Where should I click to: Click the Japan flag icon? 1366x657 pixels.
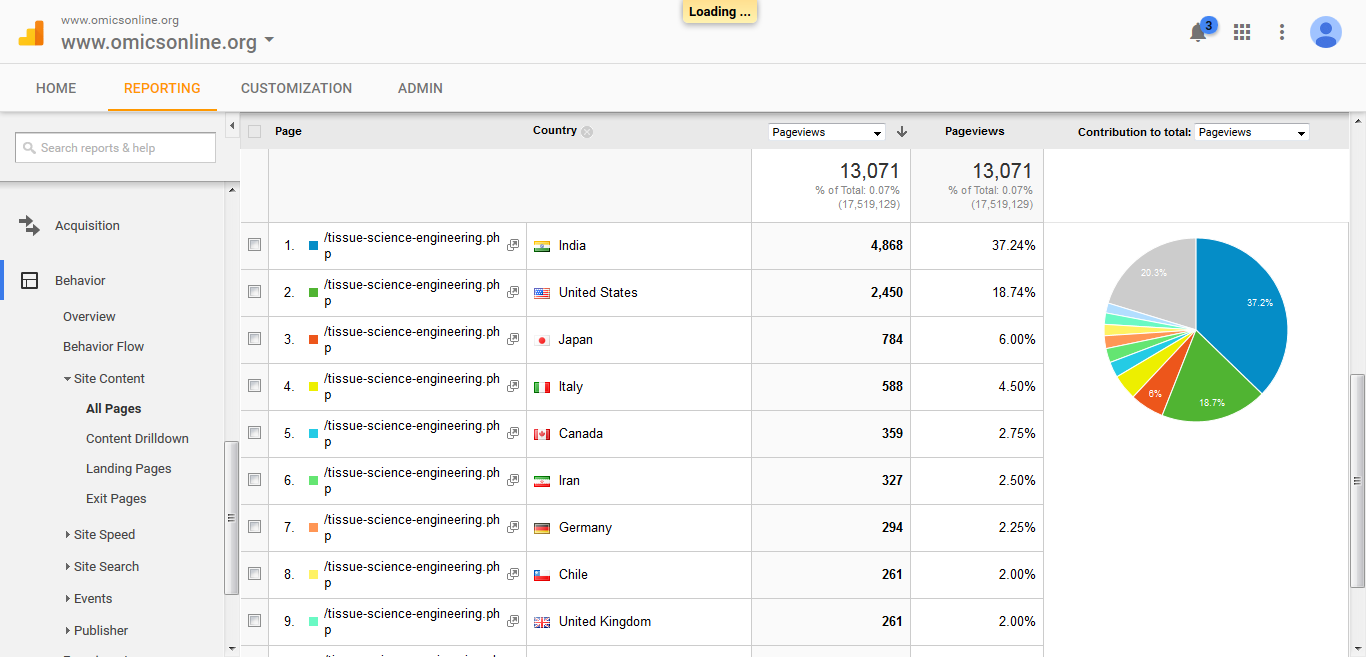(542, 340)
